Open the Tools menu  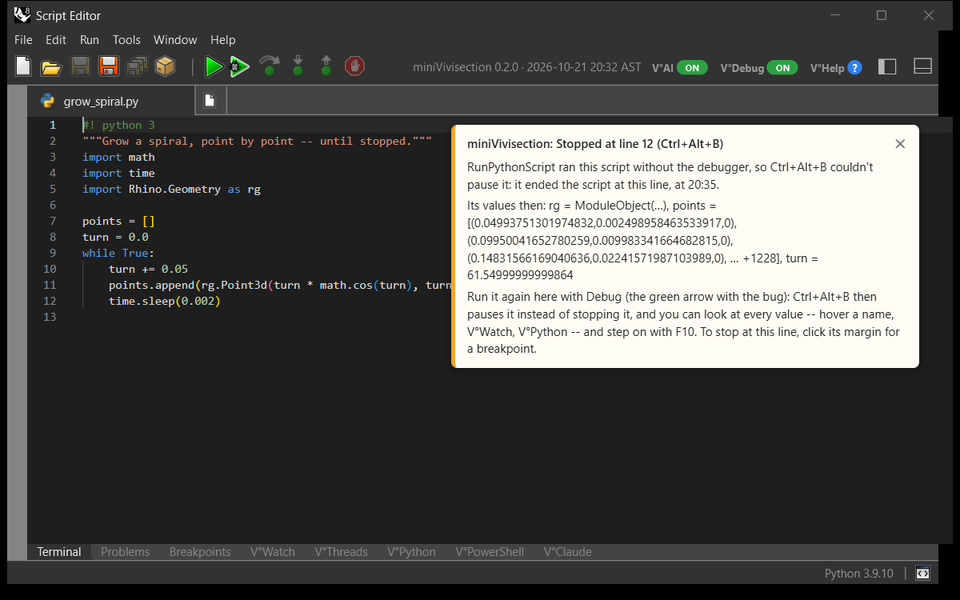pos(127,40)
